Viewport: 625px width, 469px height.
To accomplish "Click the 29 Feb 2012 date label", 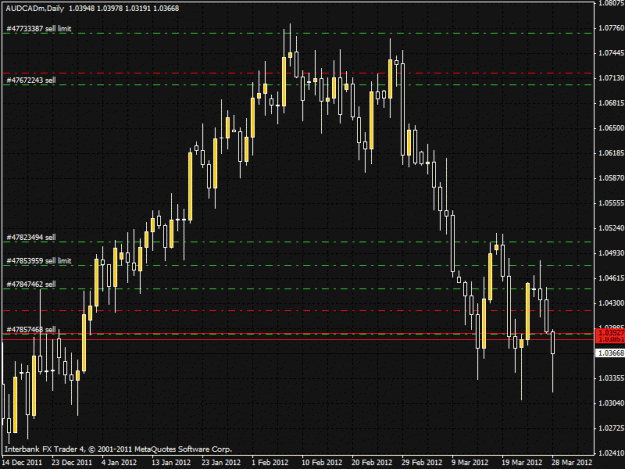I will coord(422,462).
